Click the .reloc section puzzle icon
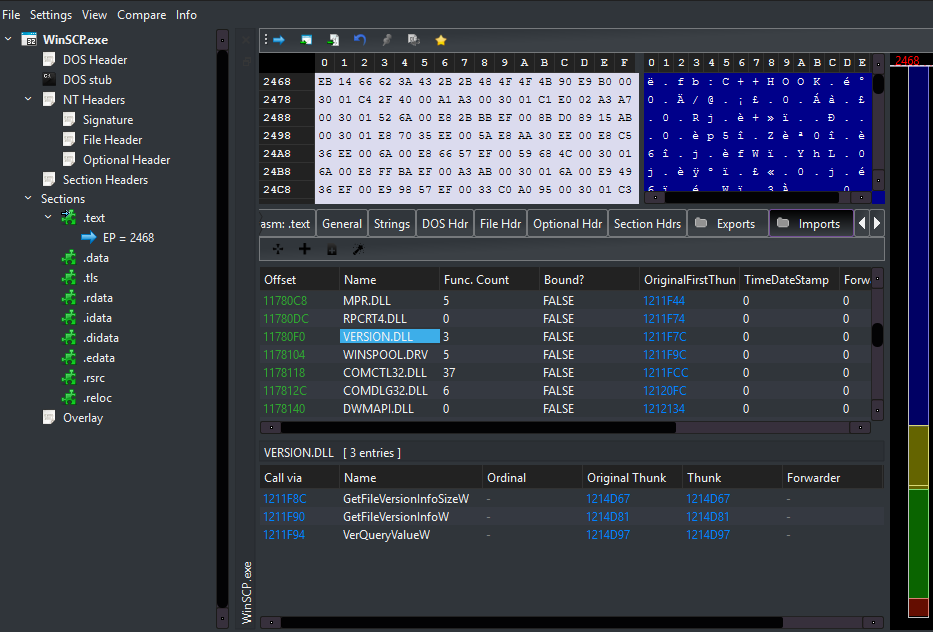 (69, 398)
